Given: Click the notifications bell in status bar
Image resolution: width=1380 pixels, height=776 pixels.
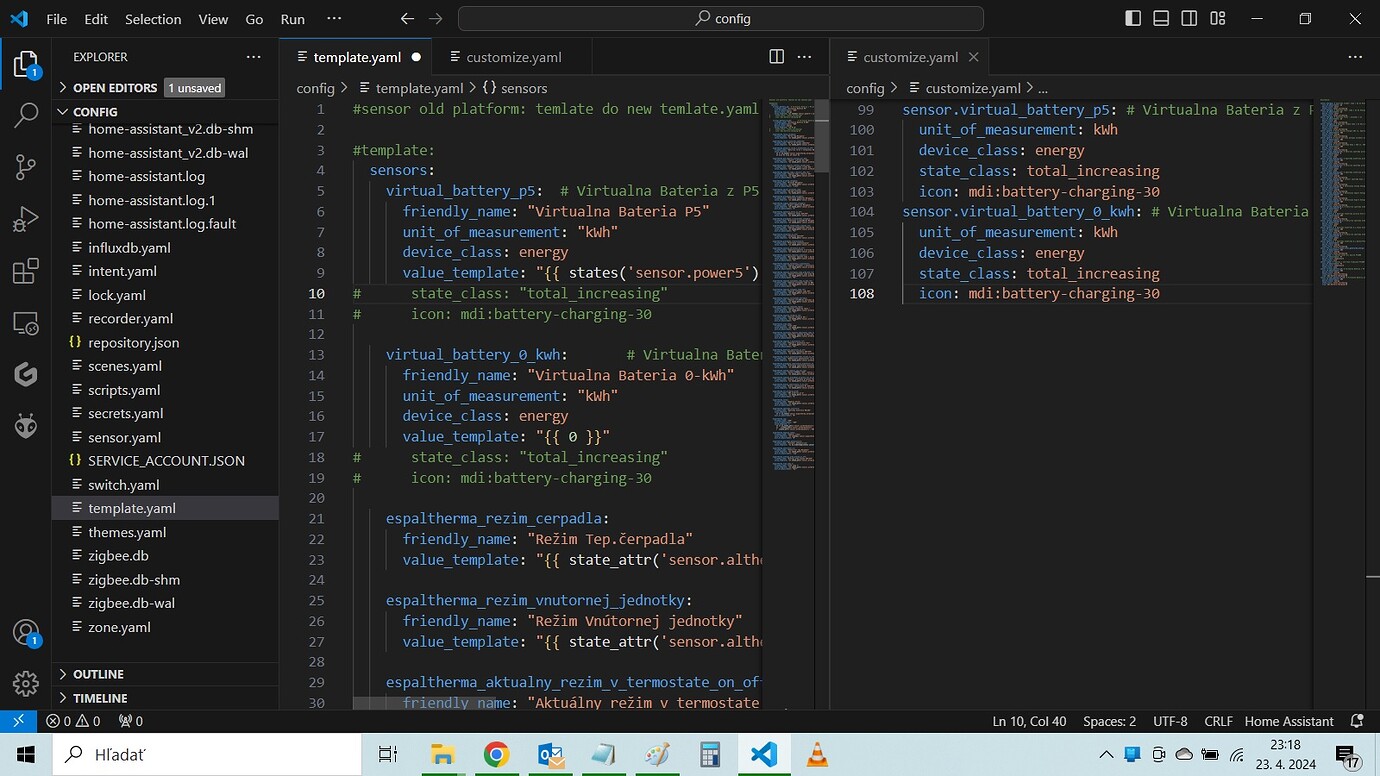Looking at the screenshot, I should 1357,721.
